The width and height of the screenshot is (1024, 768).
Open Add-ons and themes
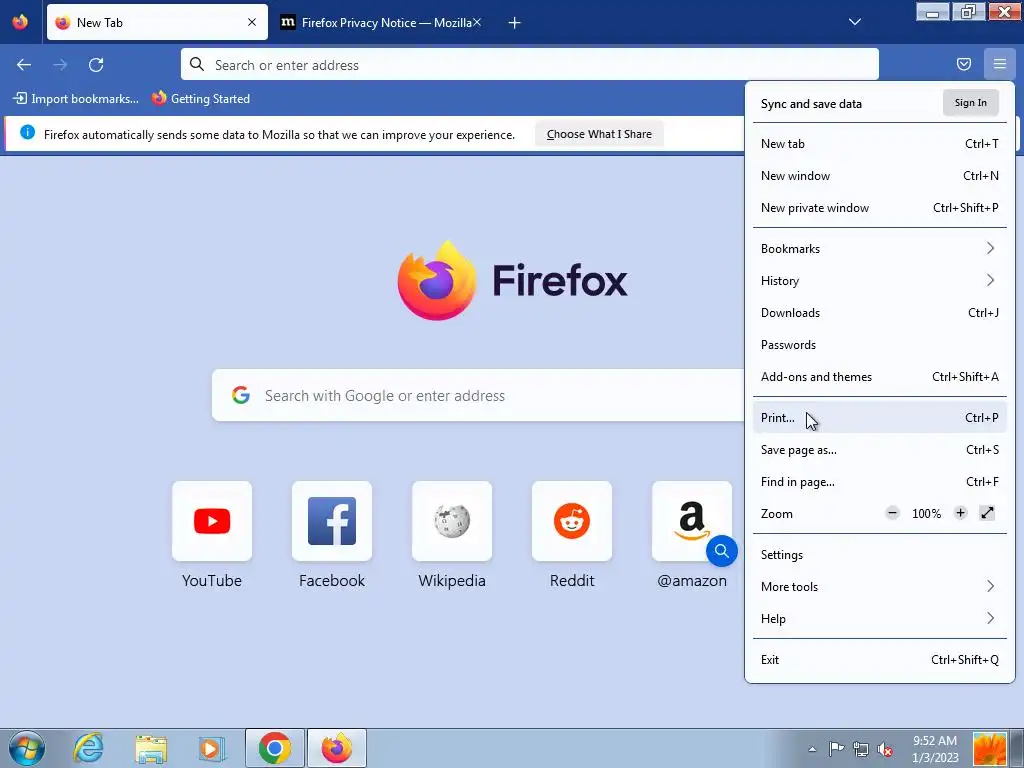coord(879,377)
